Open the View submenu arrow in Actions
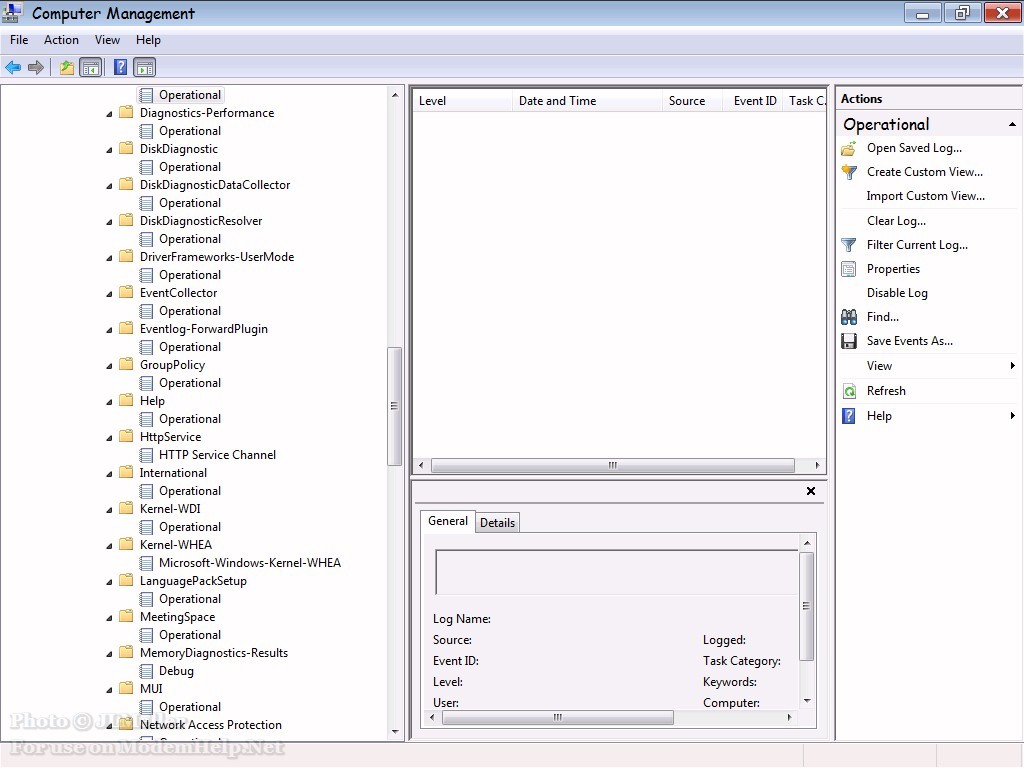 1012,366
